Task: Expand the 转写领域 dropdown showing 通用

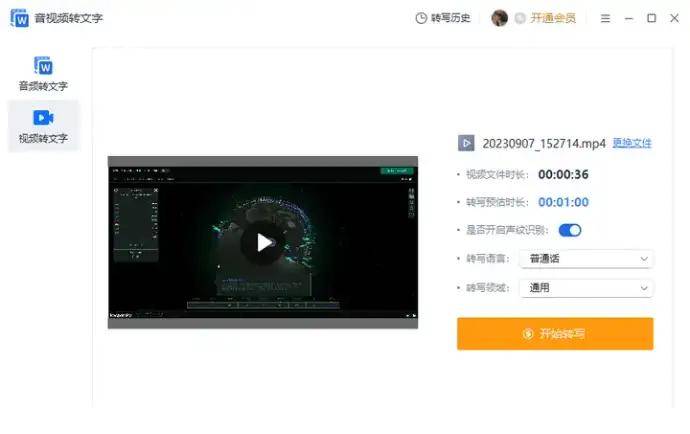Action: tap(586, 288)
